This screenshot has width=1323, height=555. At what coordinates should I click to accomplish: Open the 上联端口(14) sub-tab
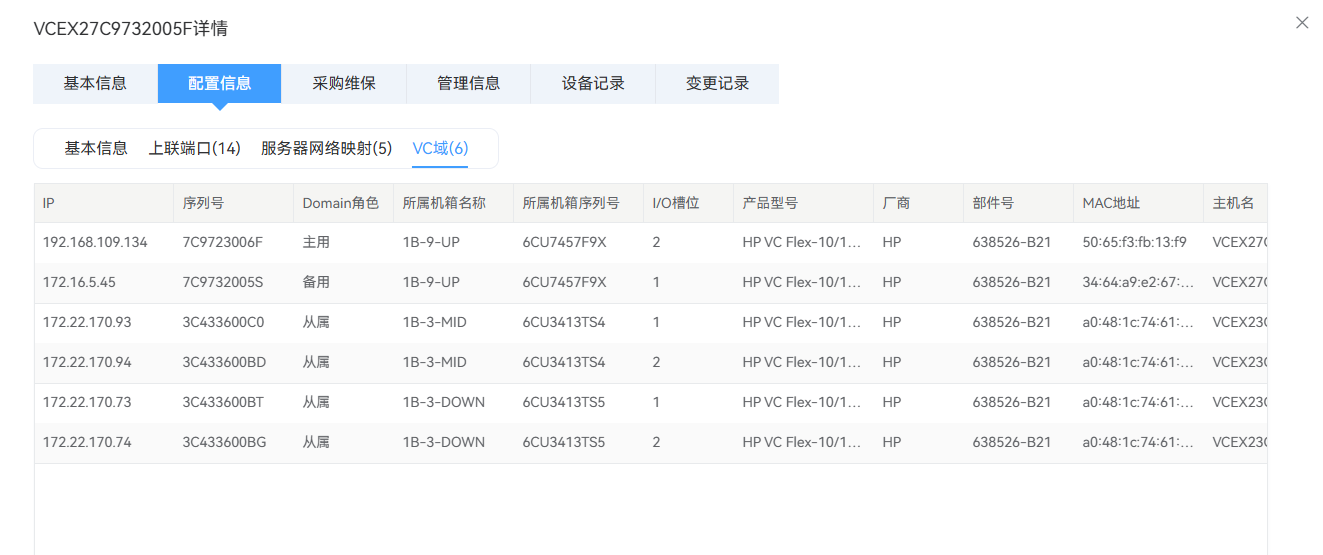(195, 148)
